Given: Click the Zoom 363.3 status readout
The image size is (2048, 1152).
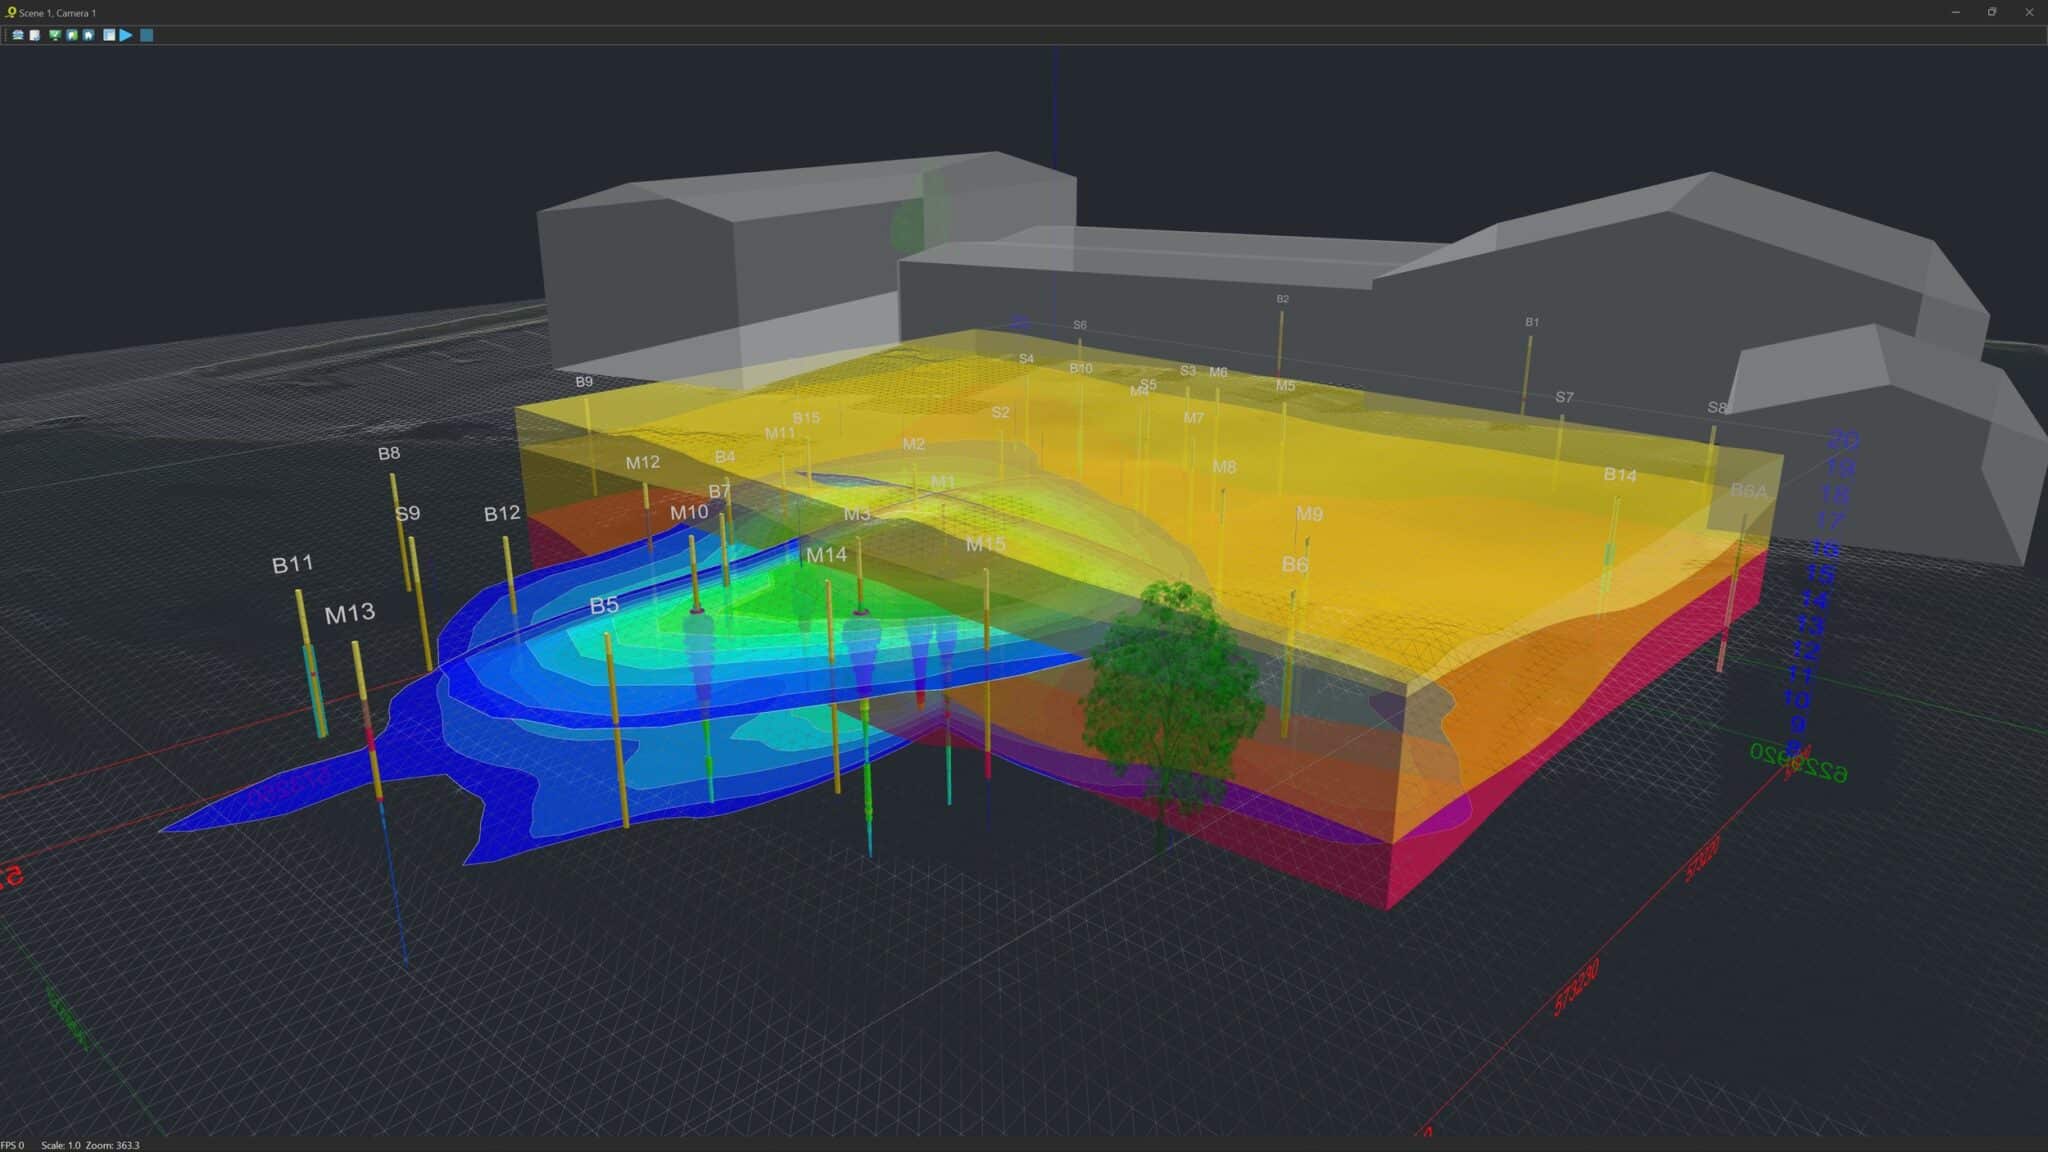Looking at the screenshot, I should click(112, 1145).
